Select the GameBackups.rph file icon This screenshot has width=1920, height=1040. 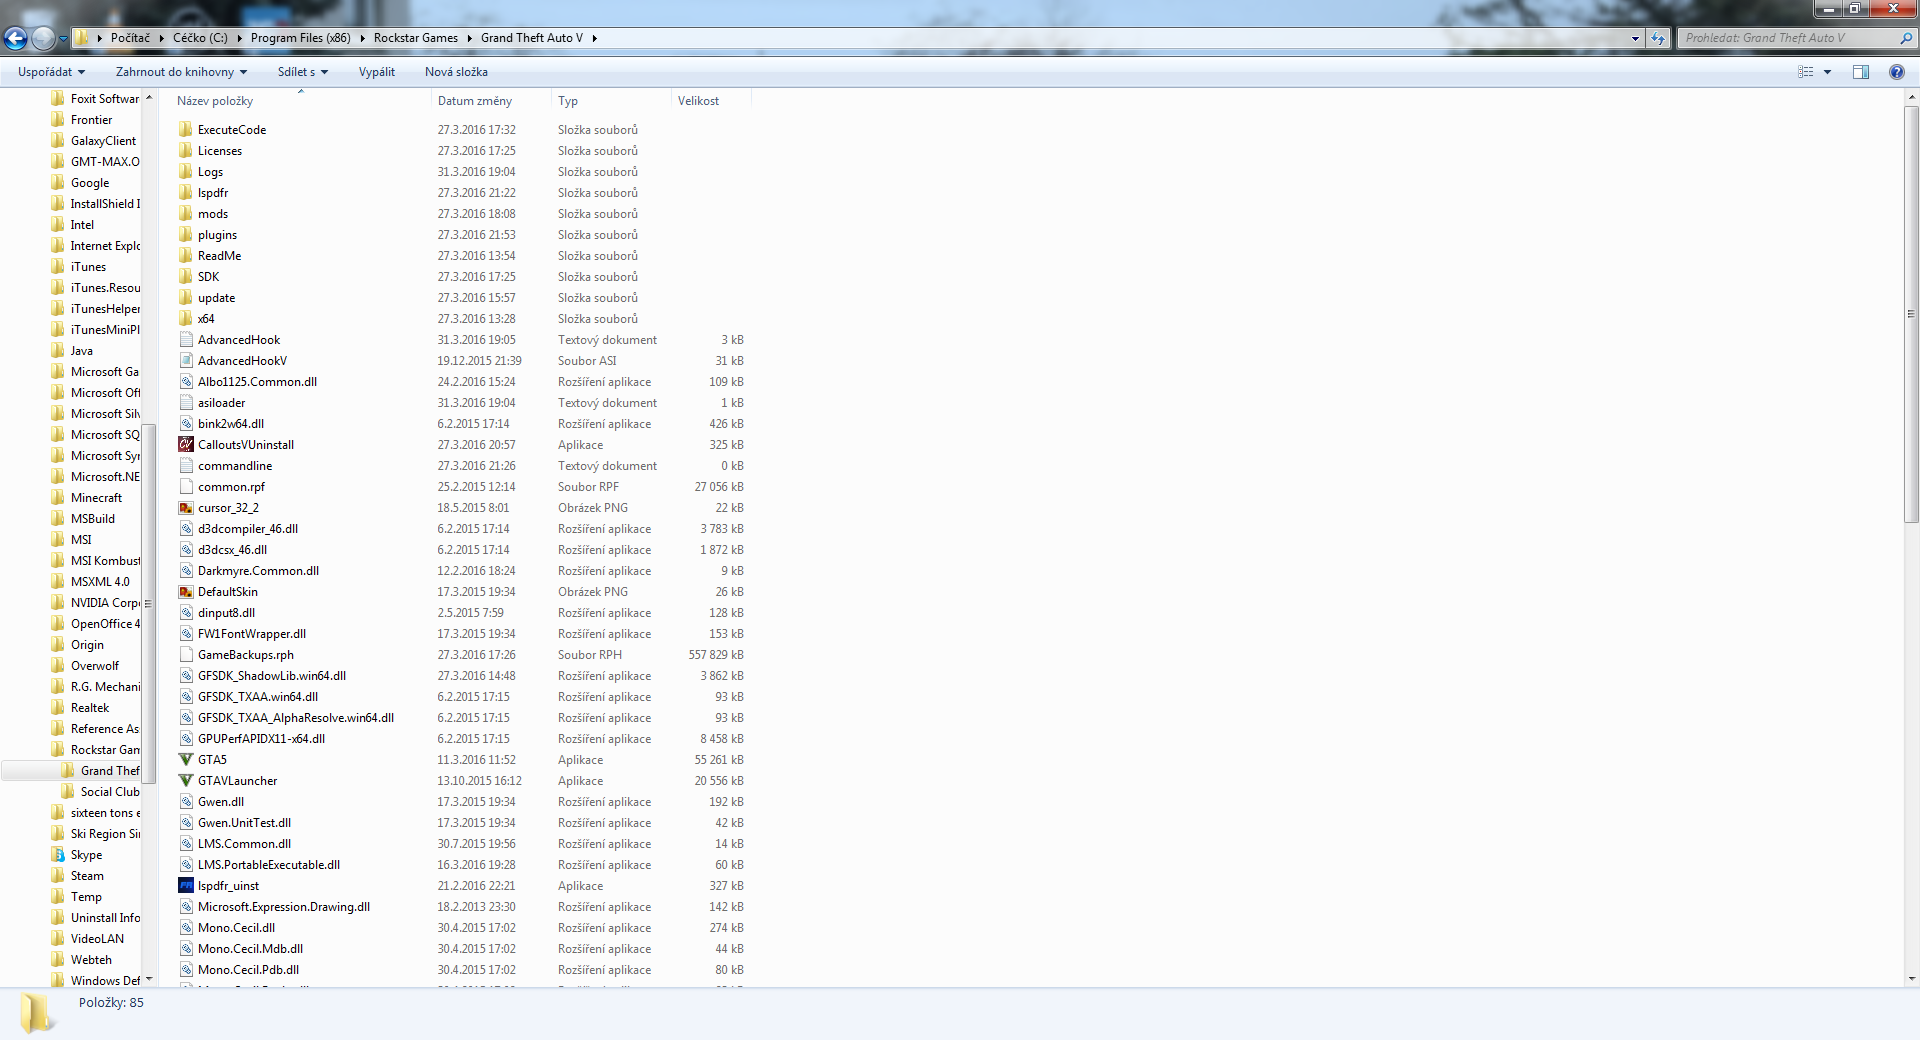(x=185, y=655)
